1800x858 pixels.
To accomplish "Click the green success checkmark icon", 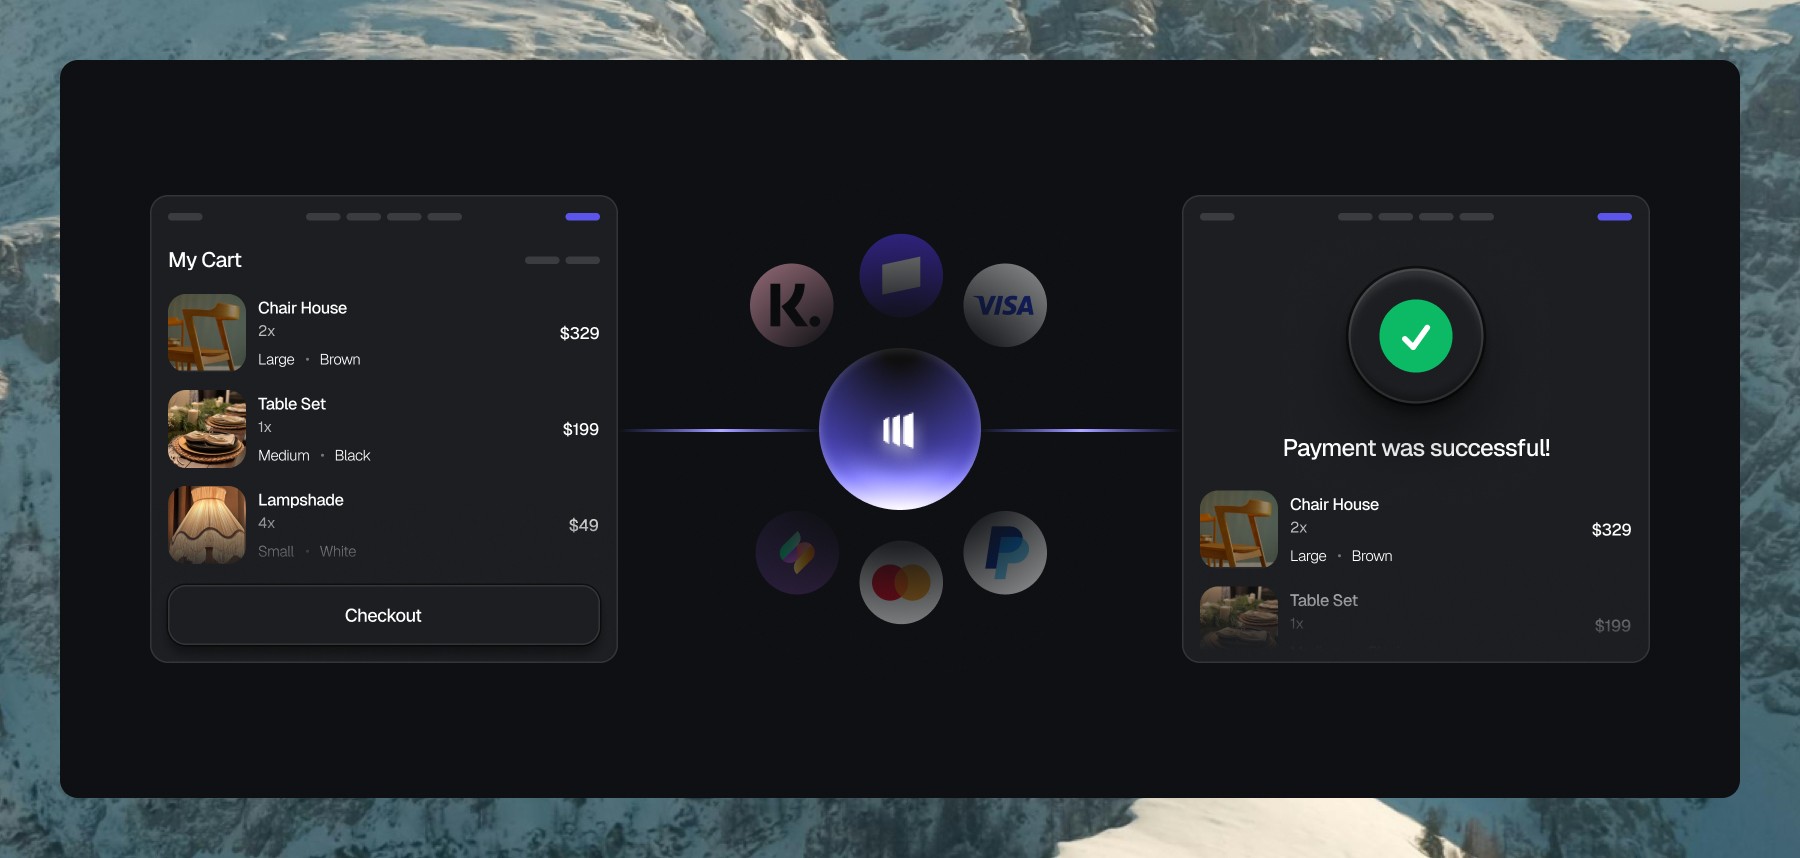I will pos(1416,336).
